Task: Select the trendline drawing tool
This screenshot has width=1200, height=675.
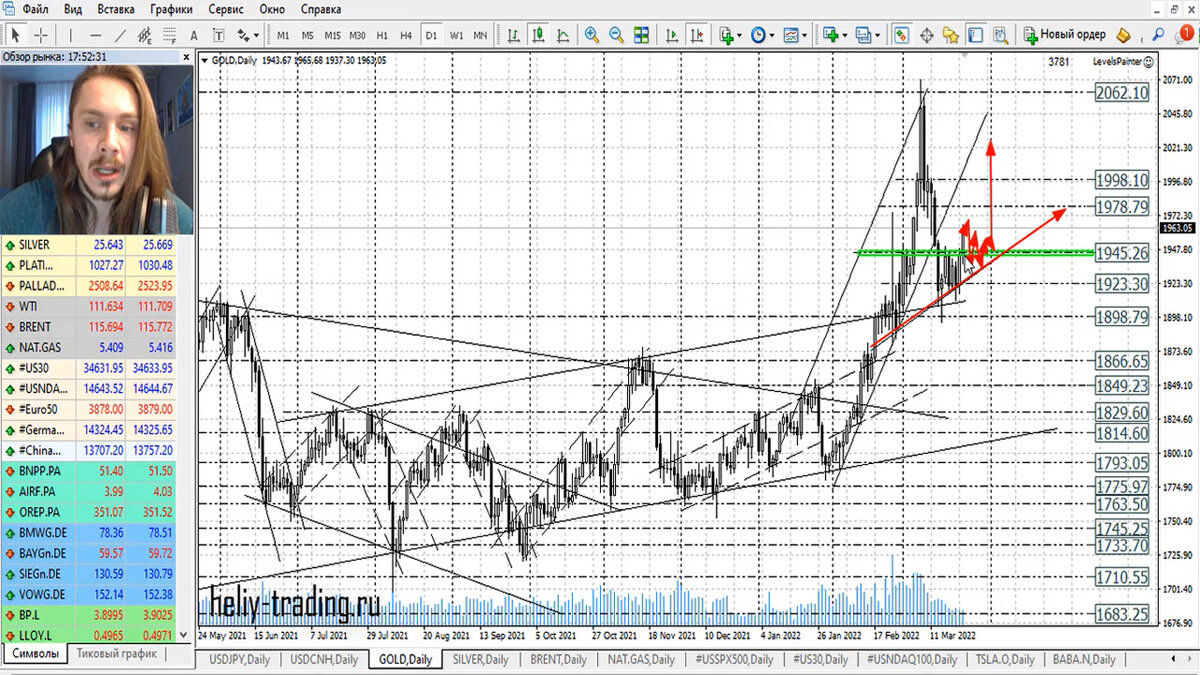Action: coord(119,35)
